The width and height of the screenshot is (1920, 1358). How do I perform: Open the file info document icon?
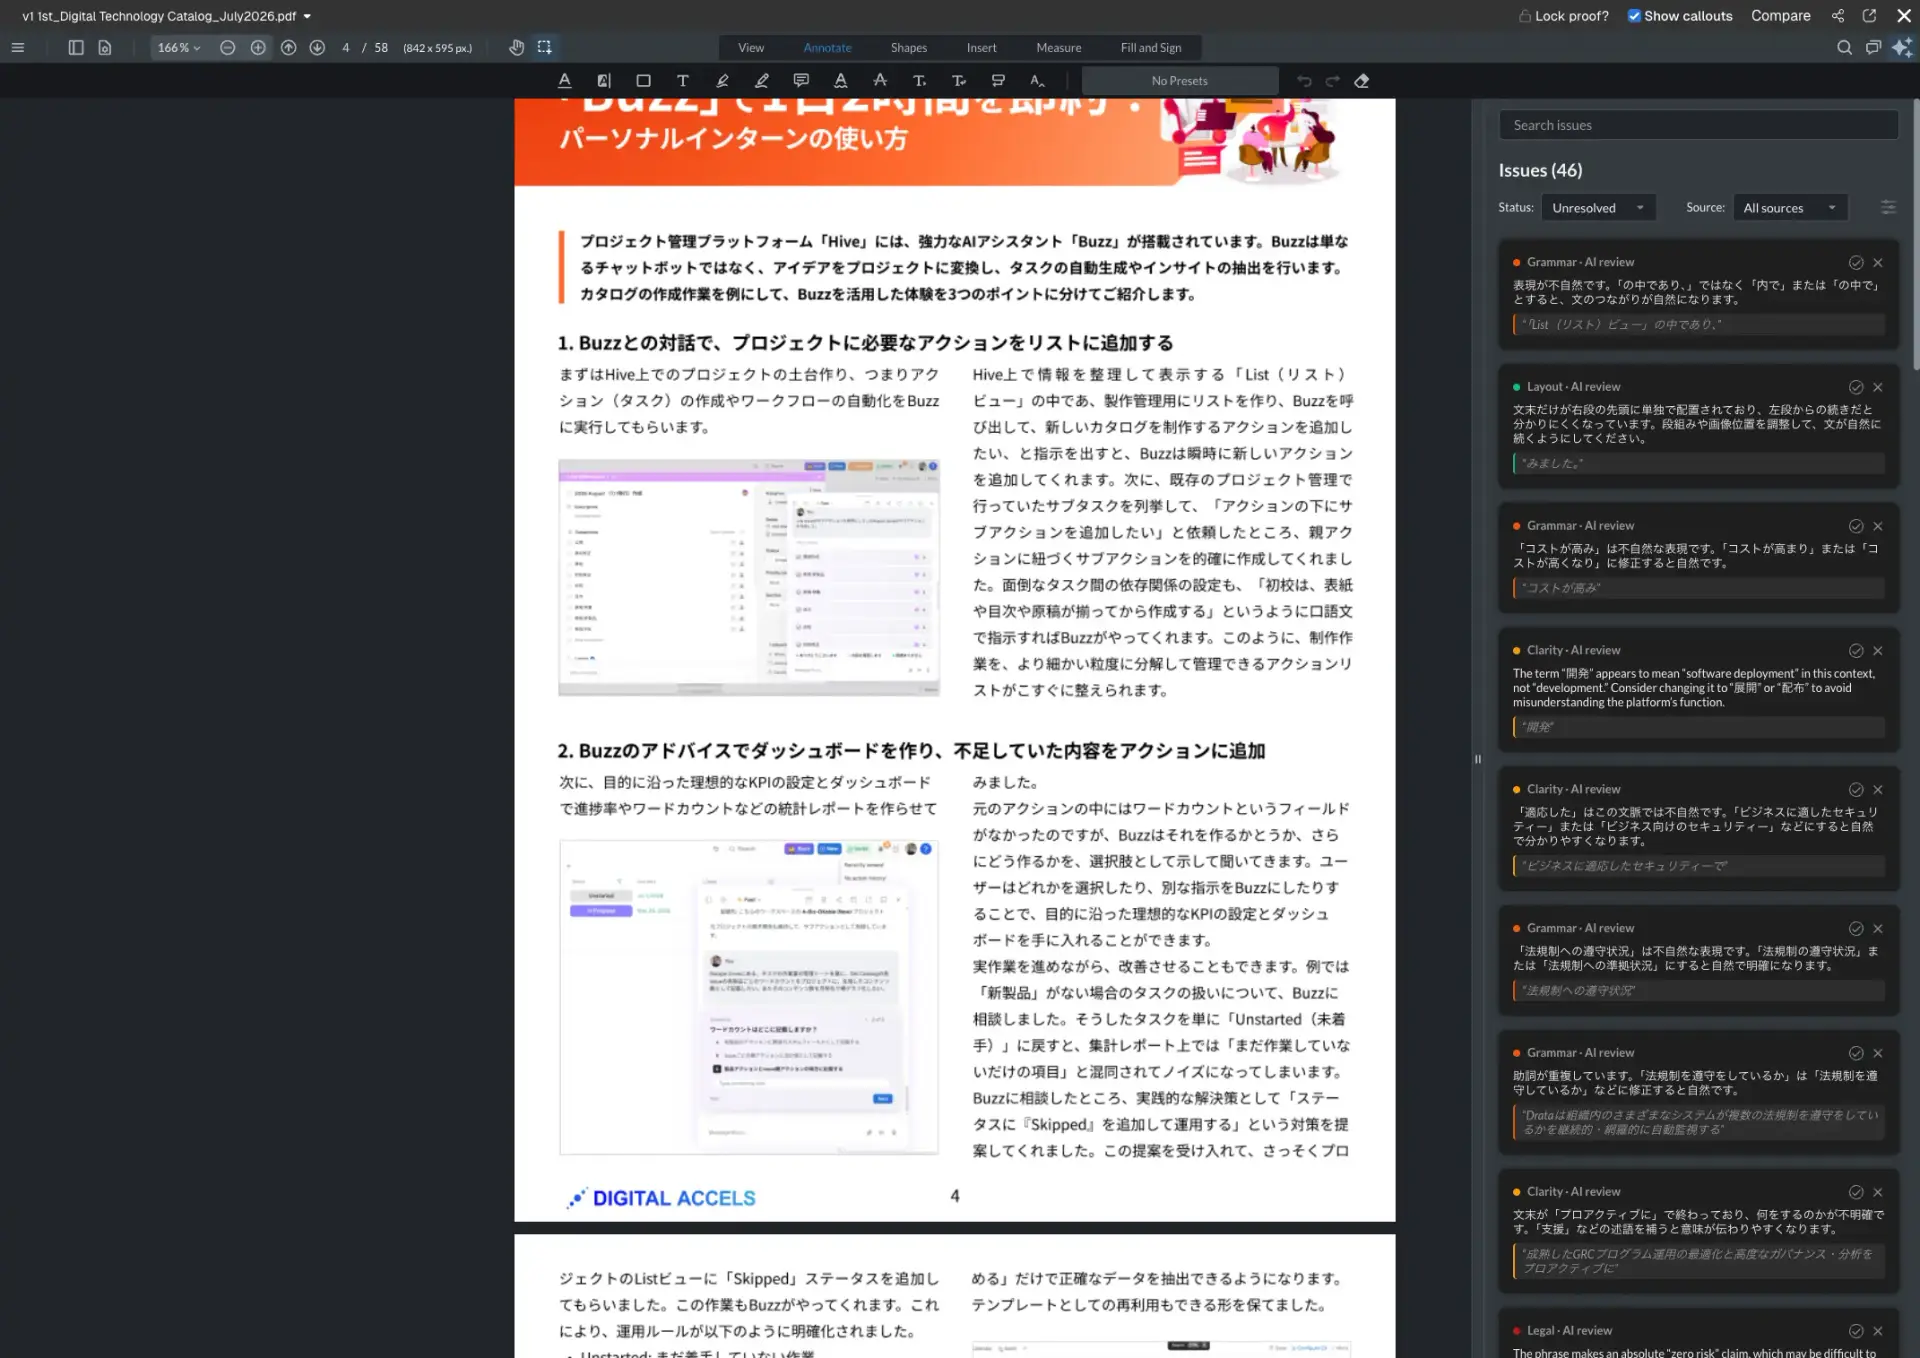click(105, 47)
